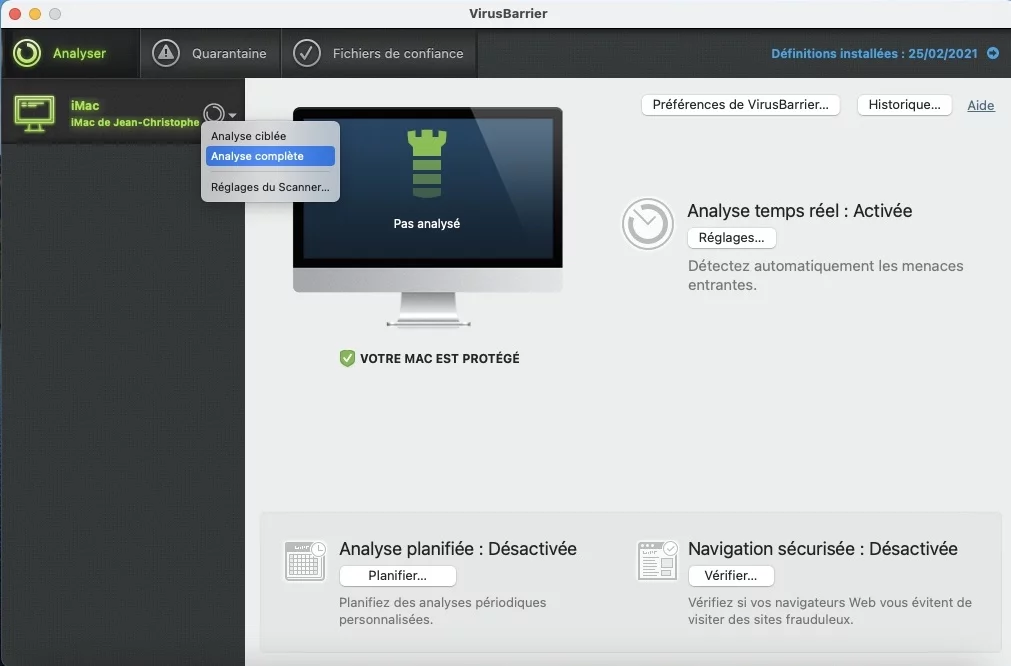Open Préférences de VirusBarrier

[x=740, y=105]
